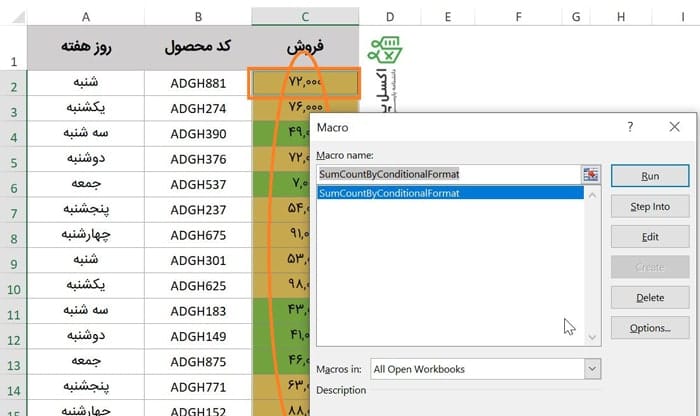Screen dimensions: 700x416
Task: Click cell ADGH771
Action: [x=198, y=387]
